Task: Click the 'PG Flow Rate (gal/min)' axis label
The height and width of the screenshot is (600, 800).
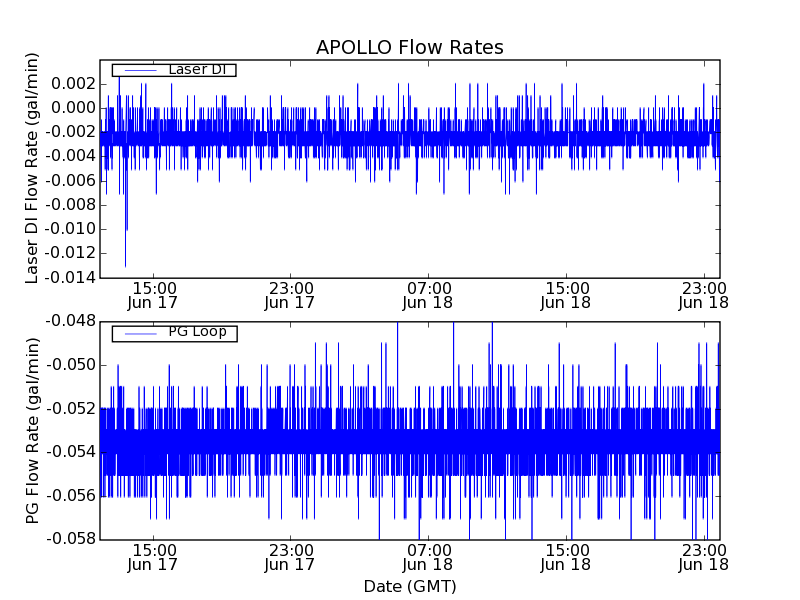Action: (x=32, y=431)
